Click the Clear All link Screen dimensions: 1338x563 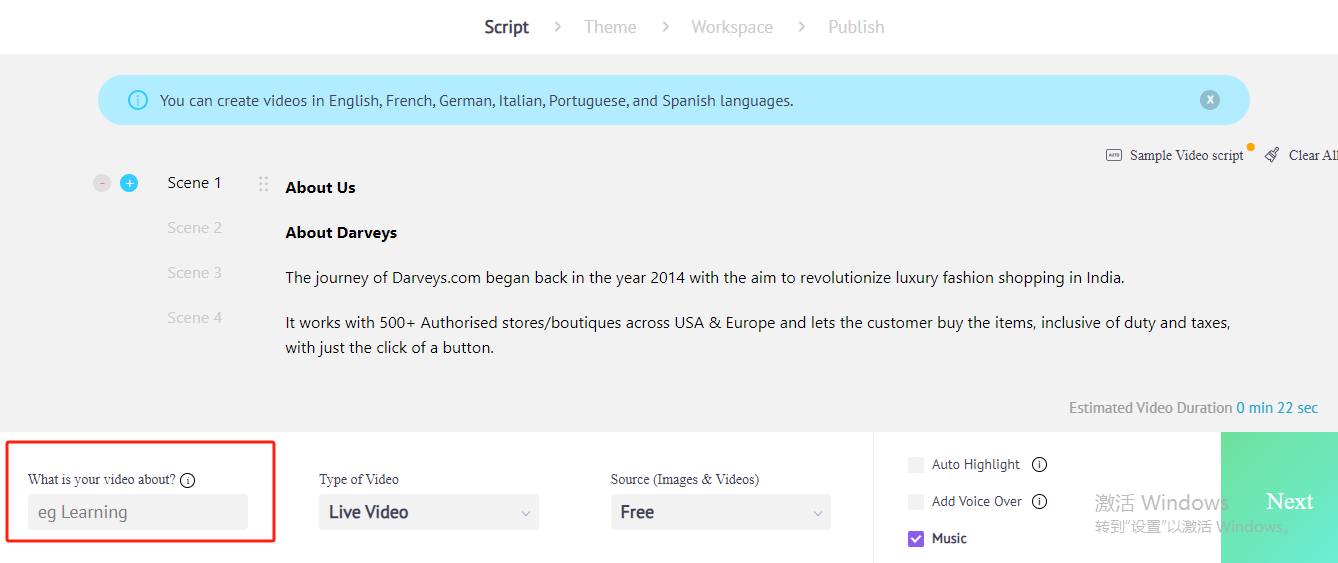pyautogui.click(x=1313, y=155)
